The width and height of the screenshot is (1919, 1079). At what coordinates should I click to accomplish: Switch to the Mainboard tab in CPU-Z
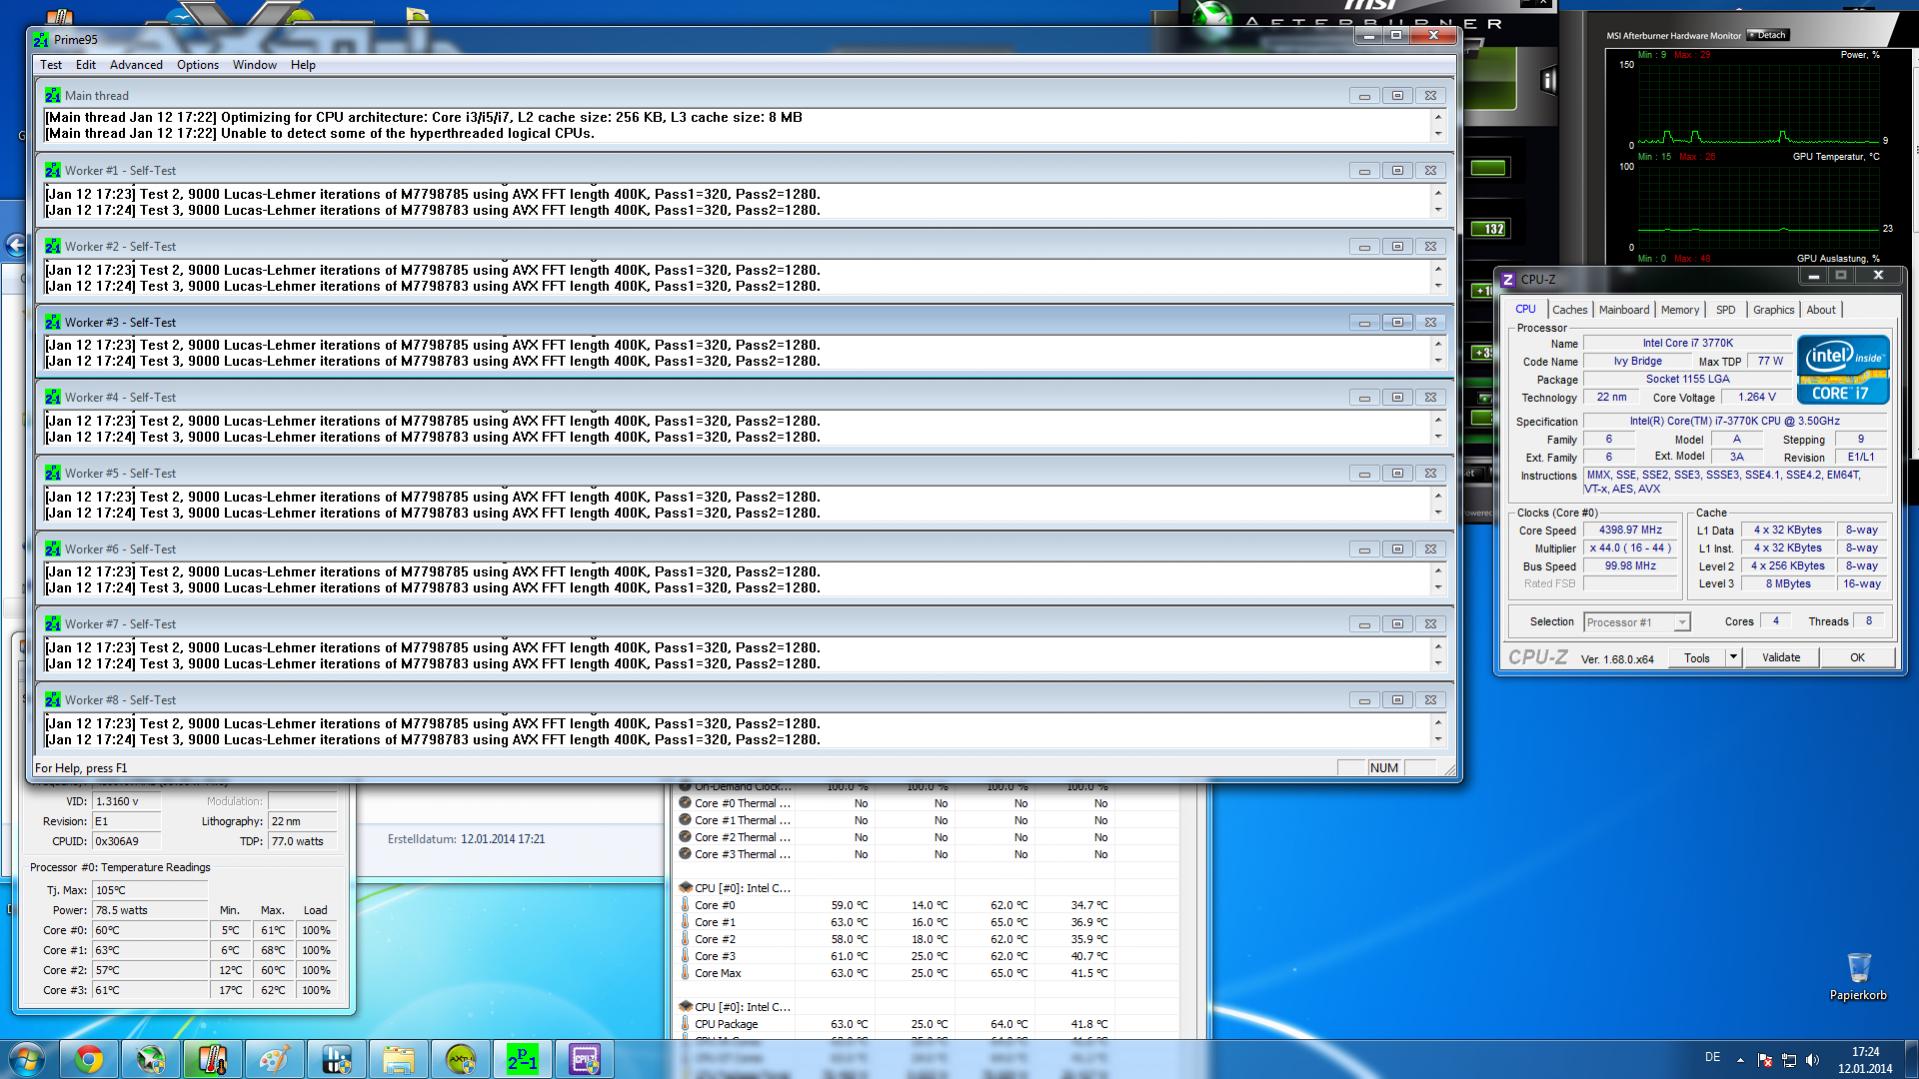pyautogui.click(x=1624, y=310)
